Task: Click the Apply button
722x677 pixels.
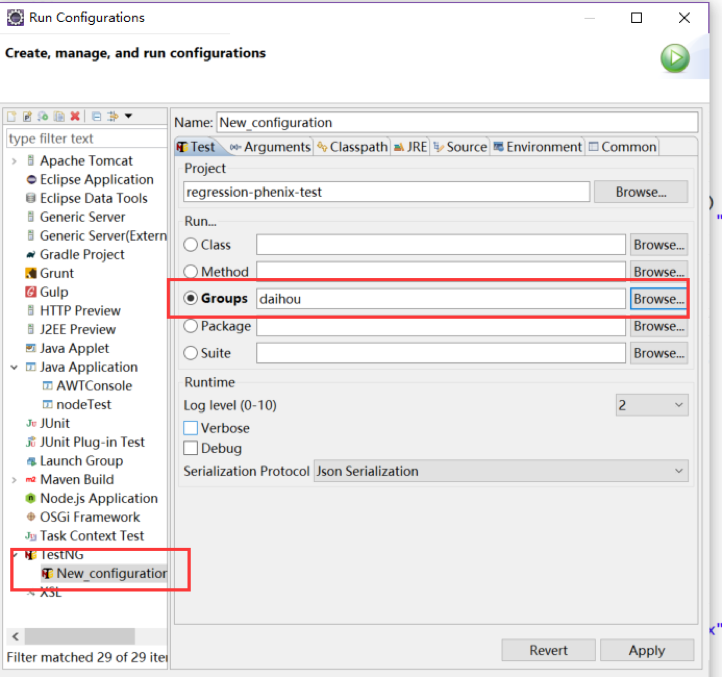Action: click(x=647, y=650)
